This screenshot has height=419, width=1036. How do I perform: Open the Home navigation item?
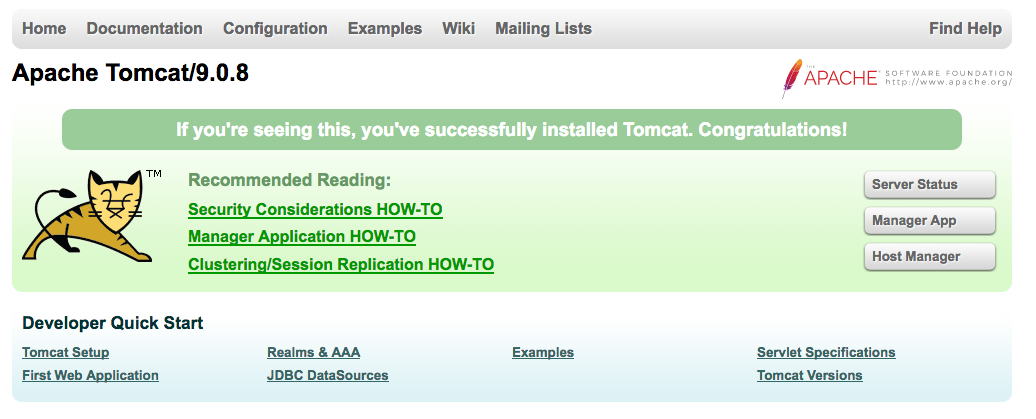[44, 29]
